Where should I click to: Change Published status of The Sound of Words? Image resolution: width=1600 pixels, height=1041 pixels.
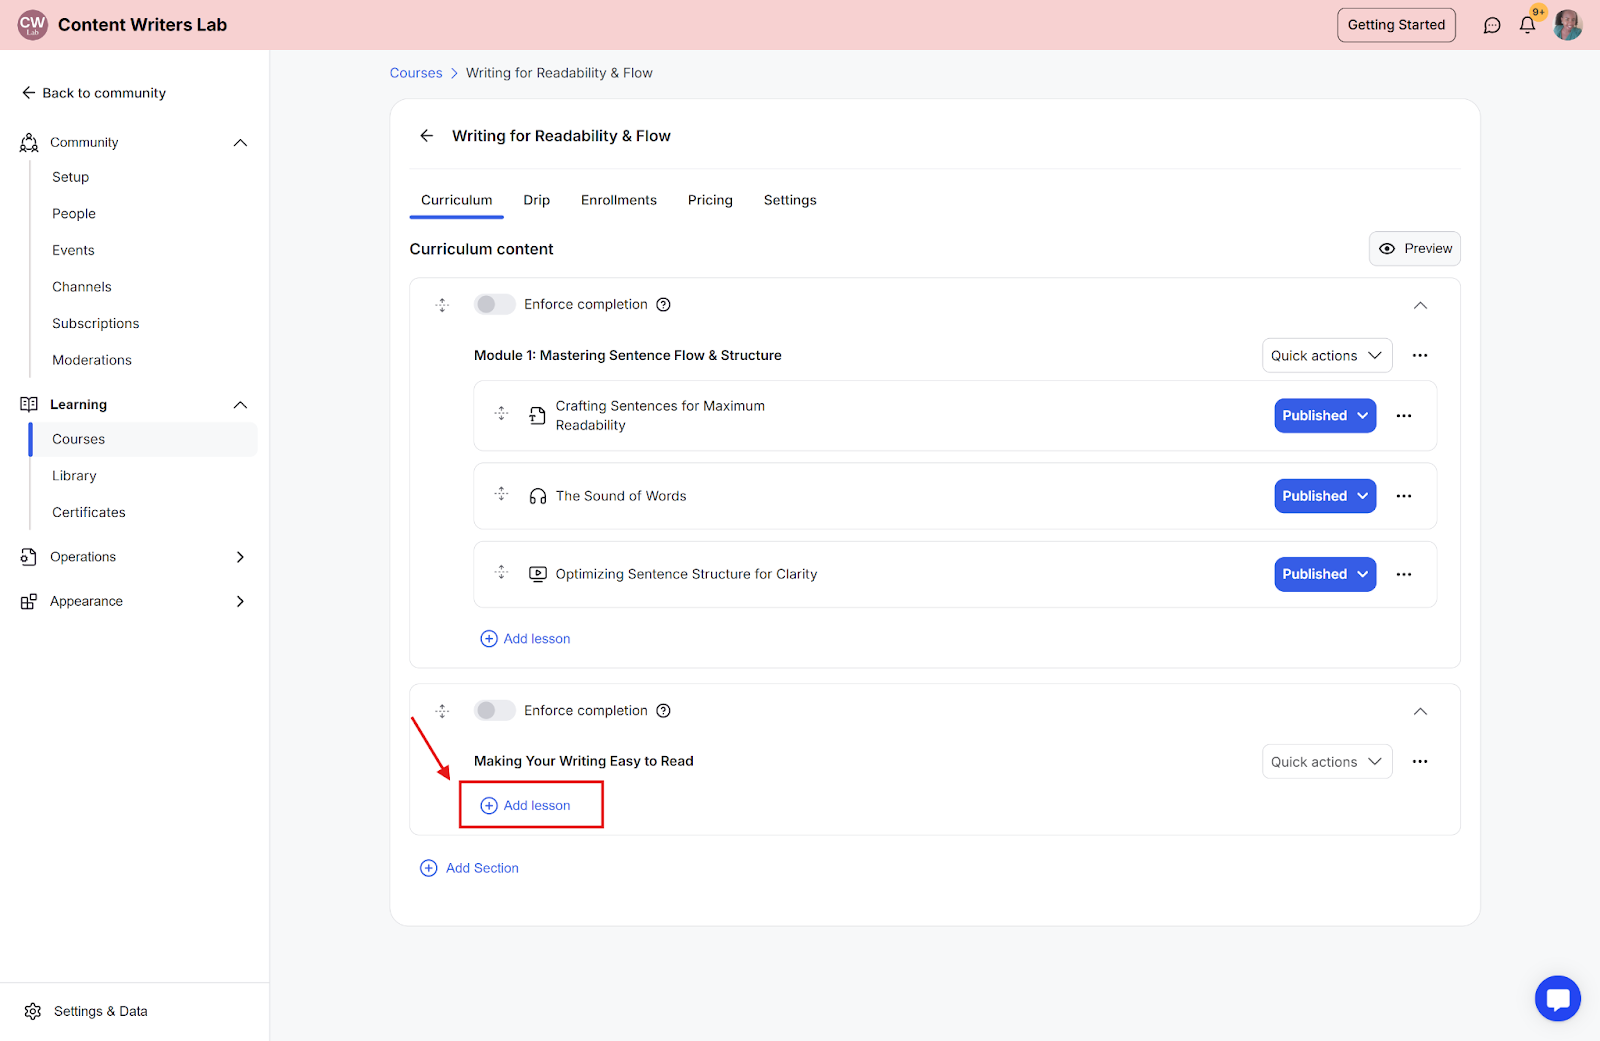pos(1325,496)
